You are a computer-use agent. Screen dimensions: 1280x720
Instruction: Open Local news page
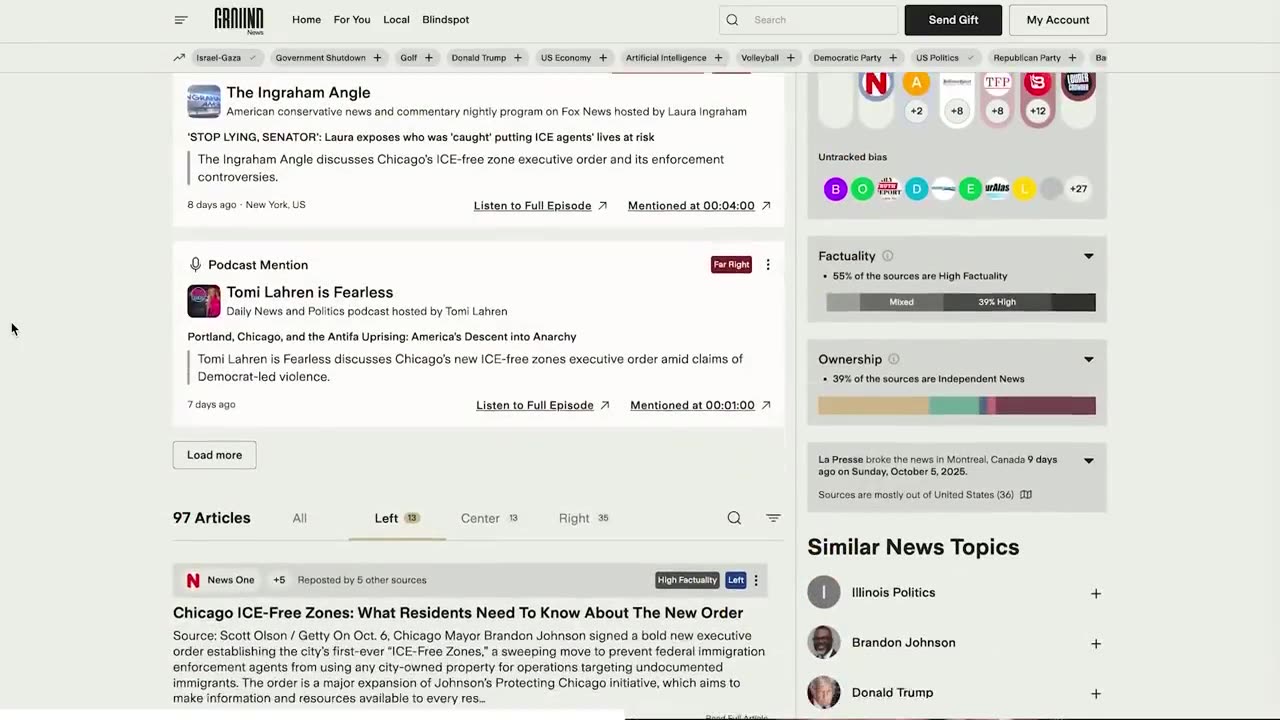tap(396, 20)
